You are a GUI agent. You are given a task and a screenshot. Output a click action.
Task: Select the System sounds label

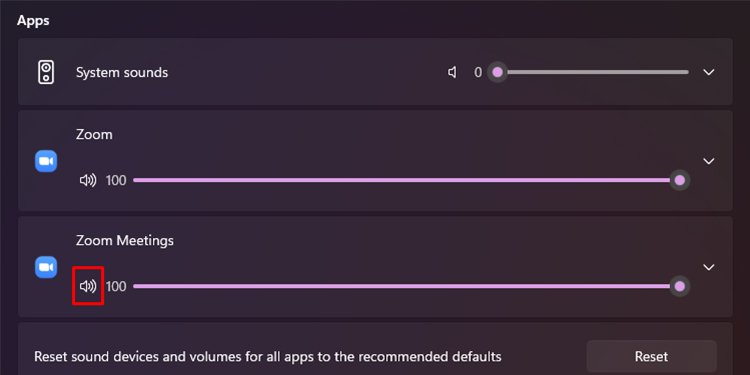122,73
